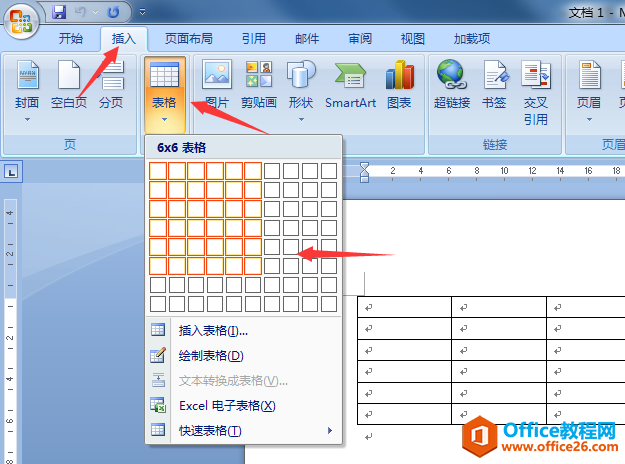This screenshot has width=625, height=464.
Task: Undo last action in quick access toolbar
Action: [x=80, y=12]
